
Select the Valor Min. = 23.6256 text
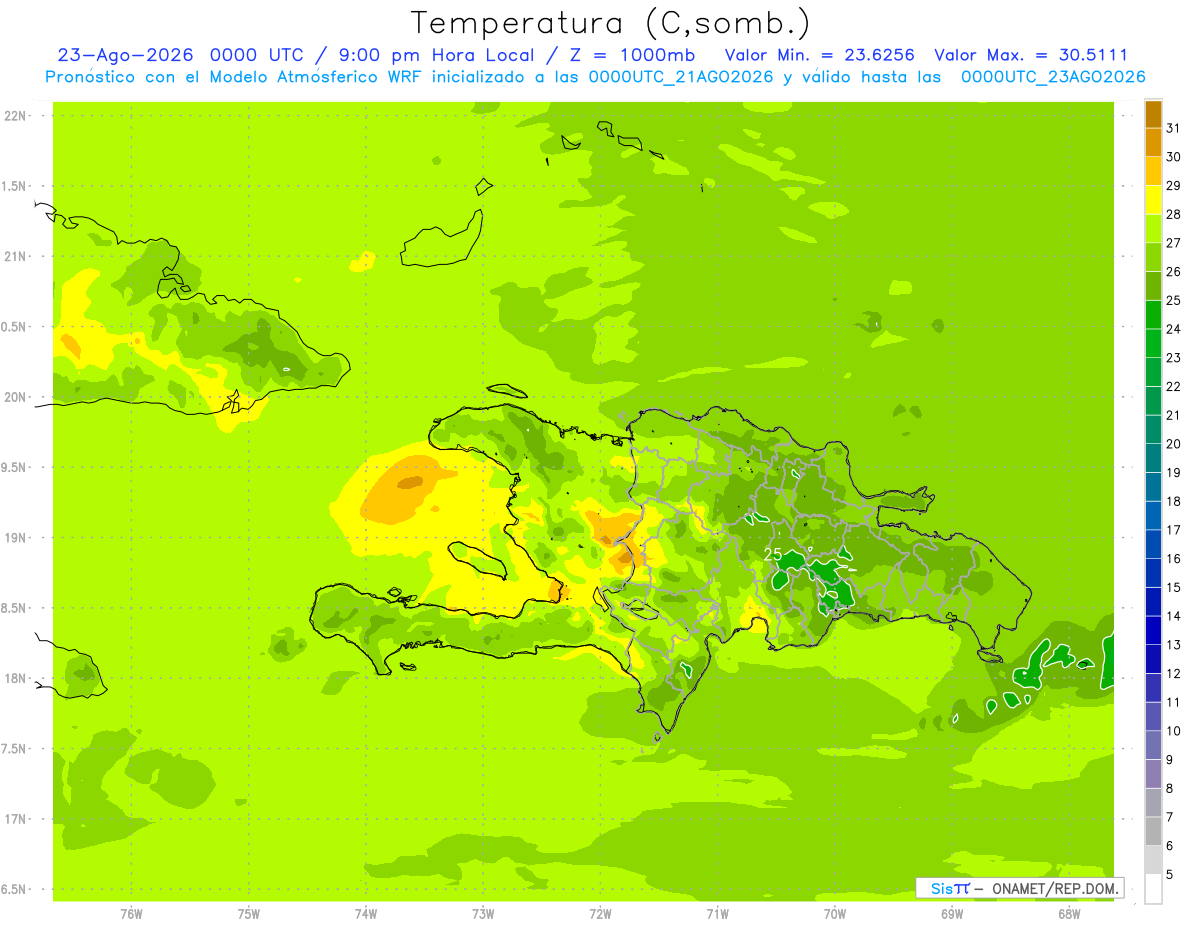pyautogui.click(x=820, y=55)
